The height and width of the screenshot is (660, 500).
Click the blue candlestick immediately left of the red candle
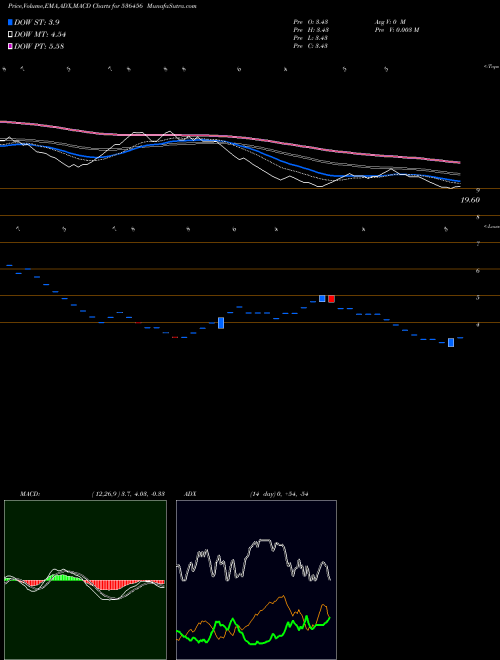(322, 298)
